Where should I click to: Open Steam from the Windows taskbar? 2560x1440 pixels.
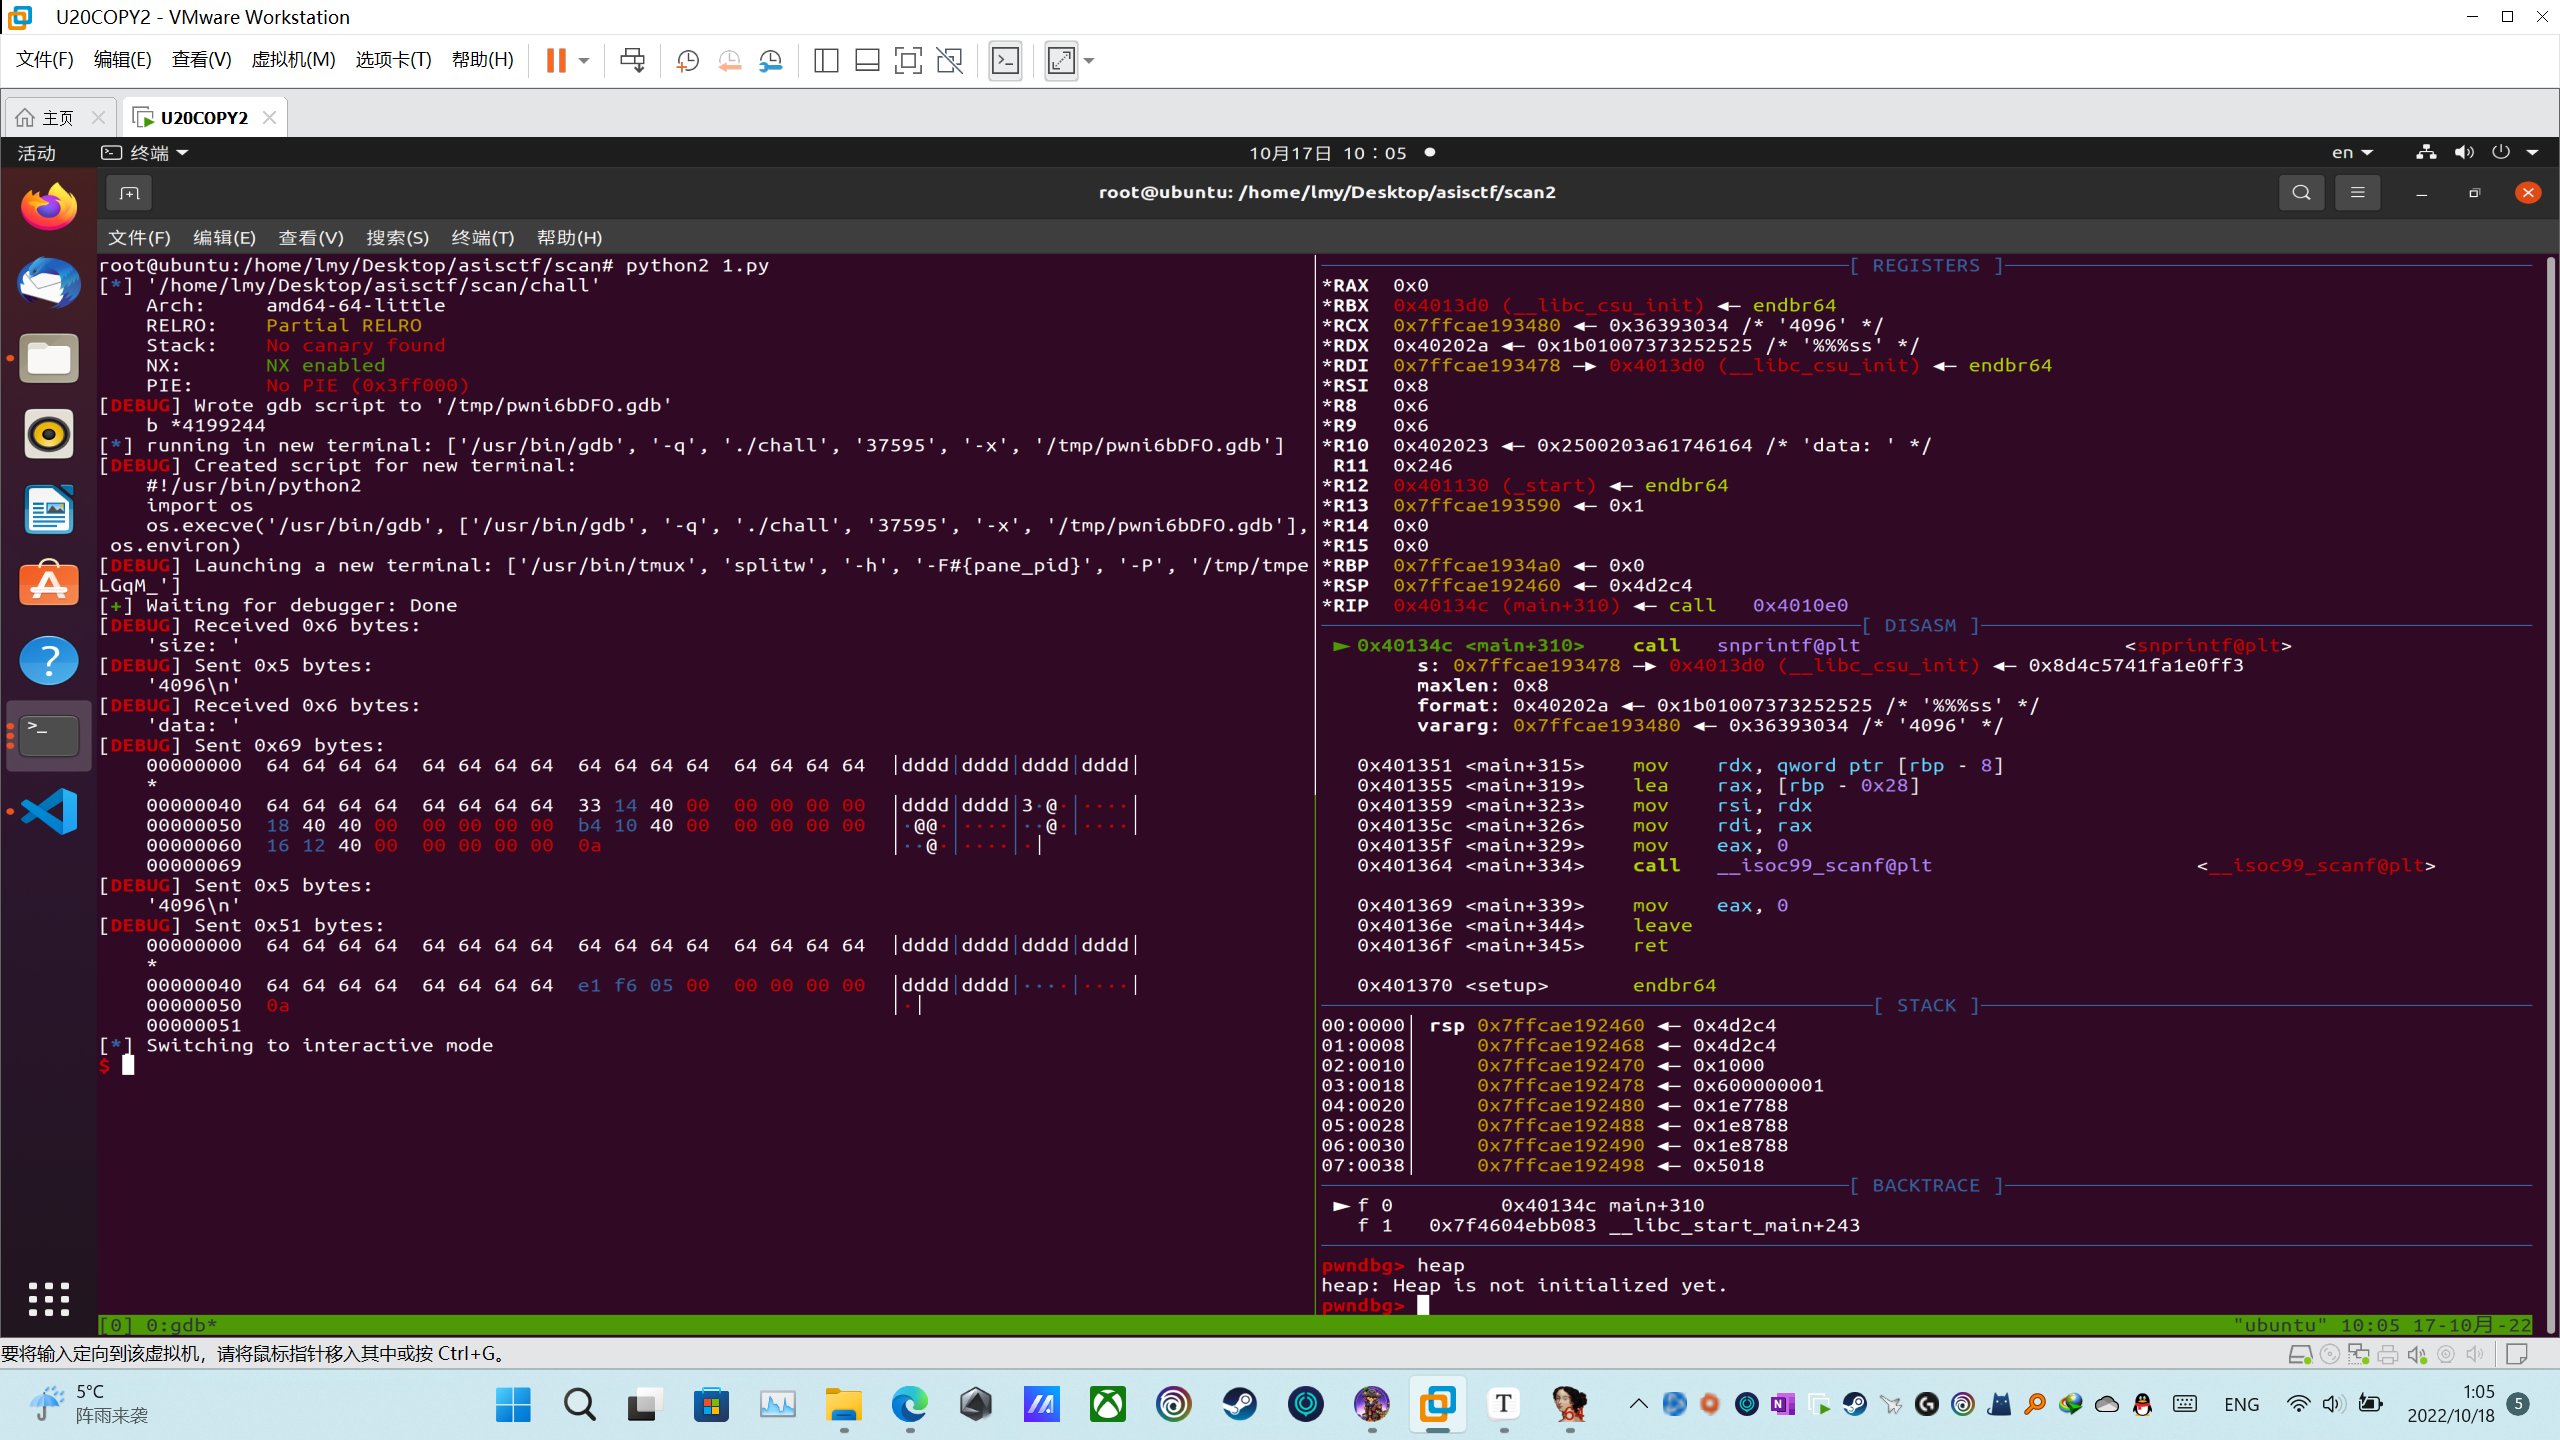(x=1239, y=1404)
